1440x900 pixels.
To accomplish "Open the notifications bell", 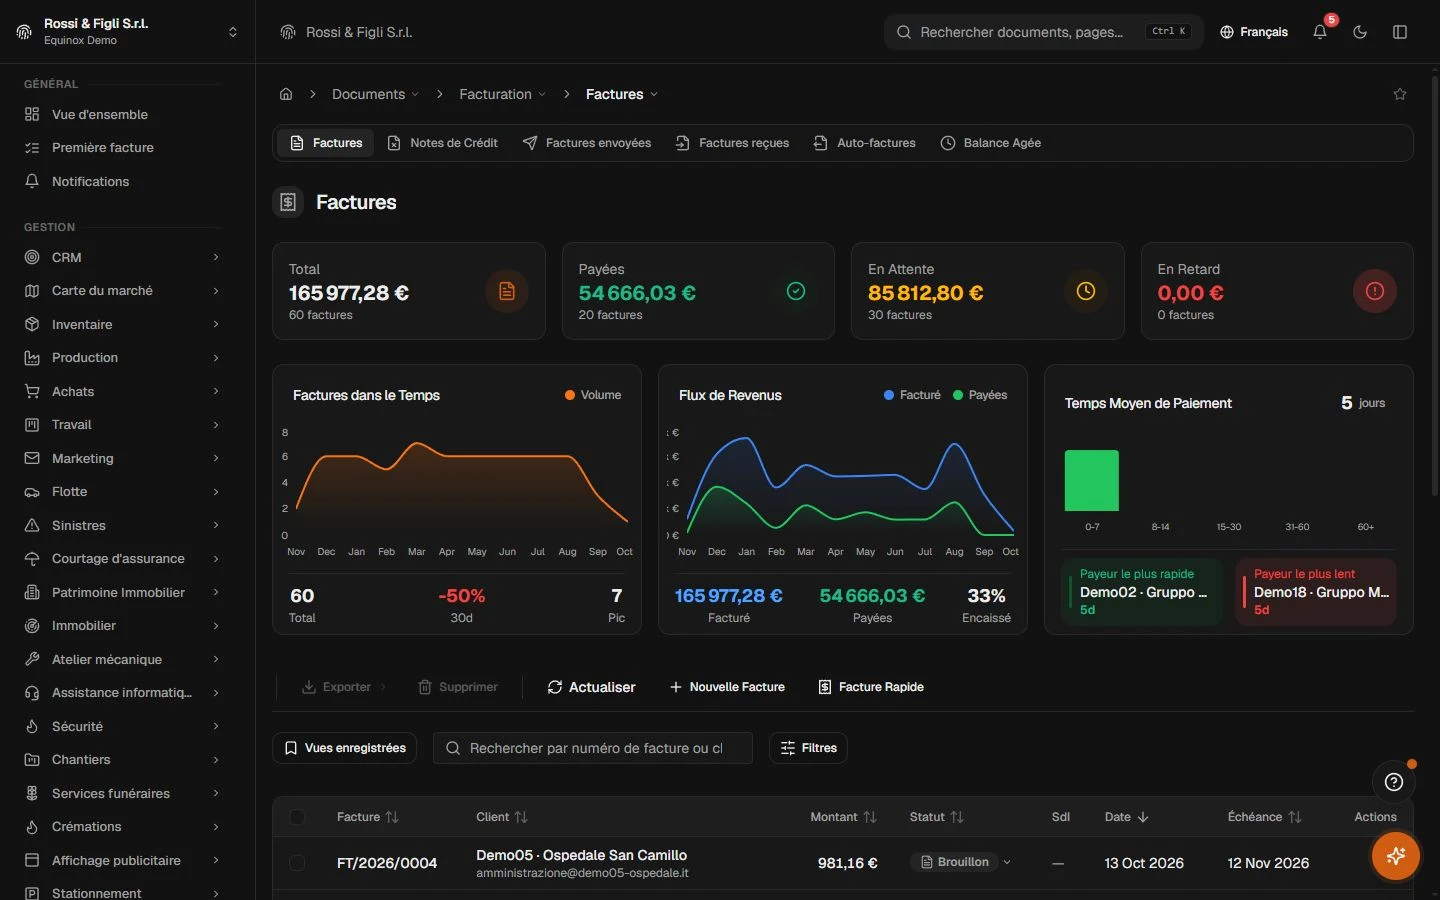I will click(1320, 32).
